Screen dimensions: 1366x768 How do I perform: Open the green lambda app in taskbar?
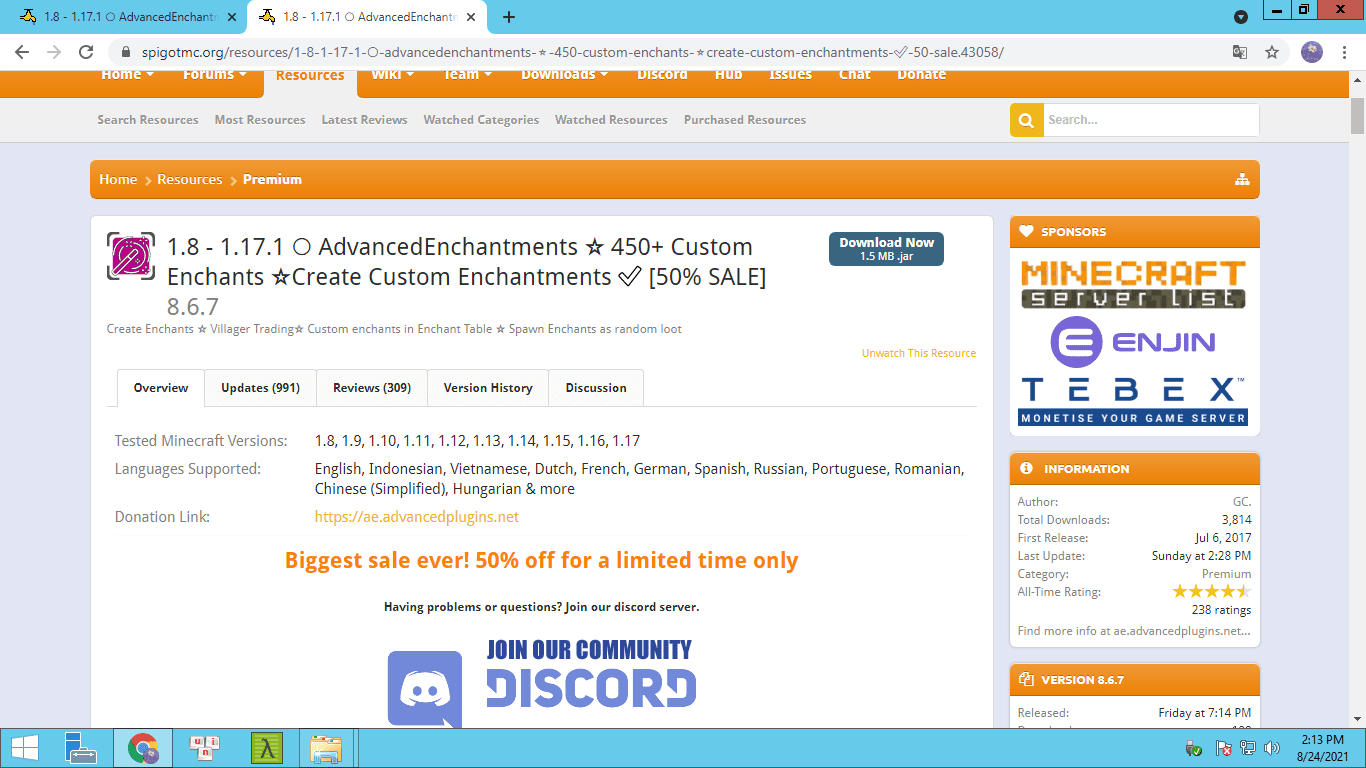[x=266, y=748]
